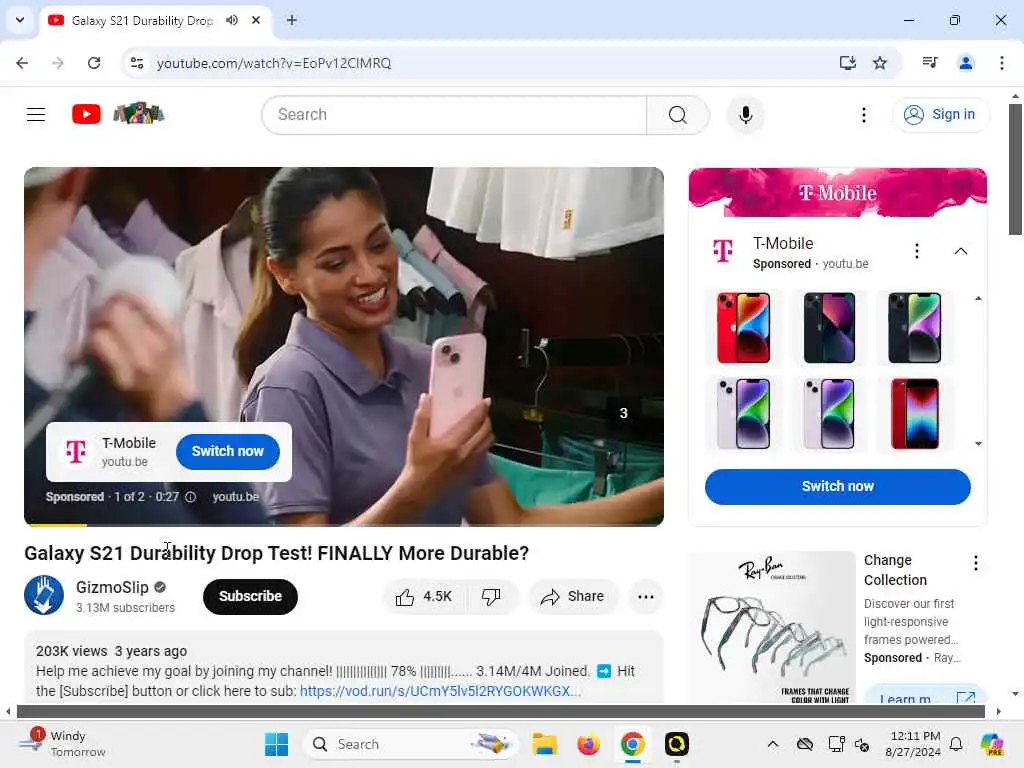This screenshot has height=768, width=1024.
Task: Like the video 4.5K thumbs up
Action: pos(423,597)
